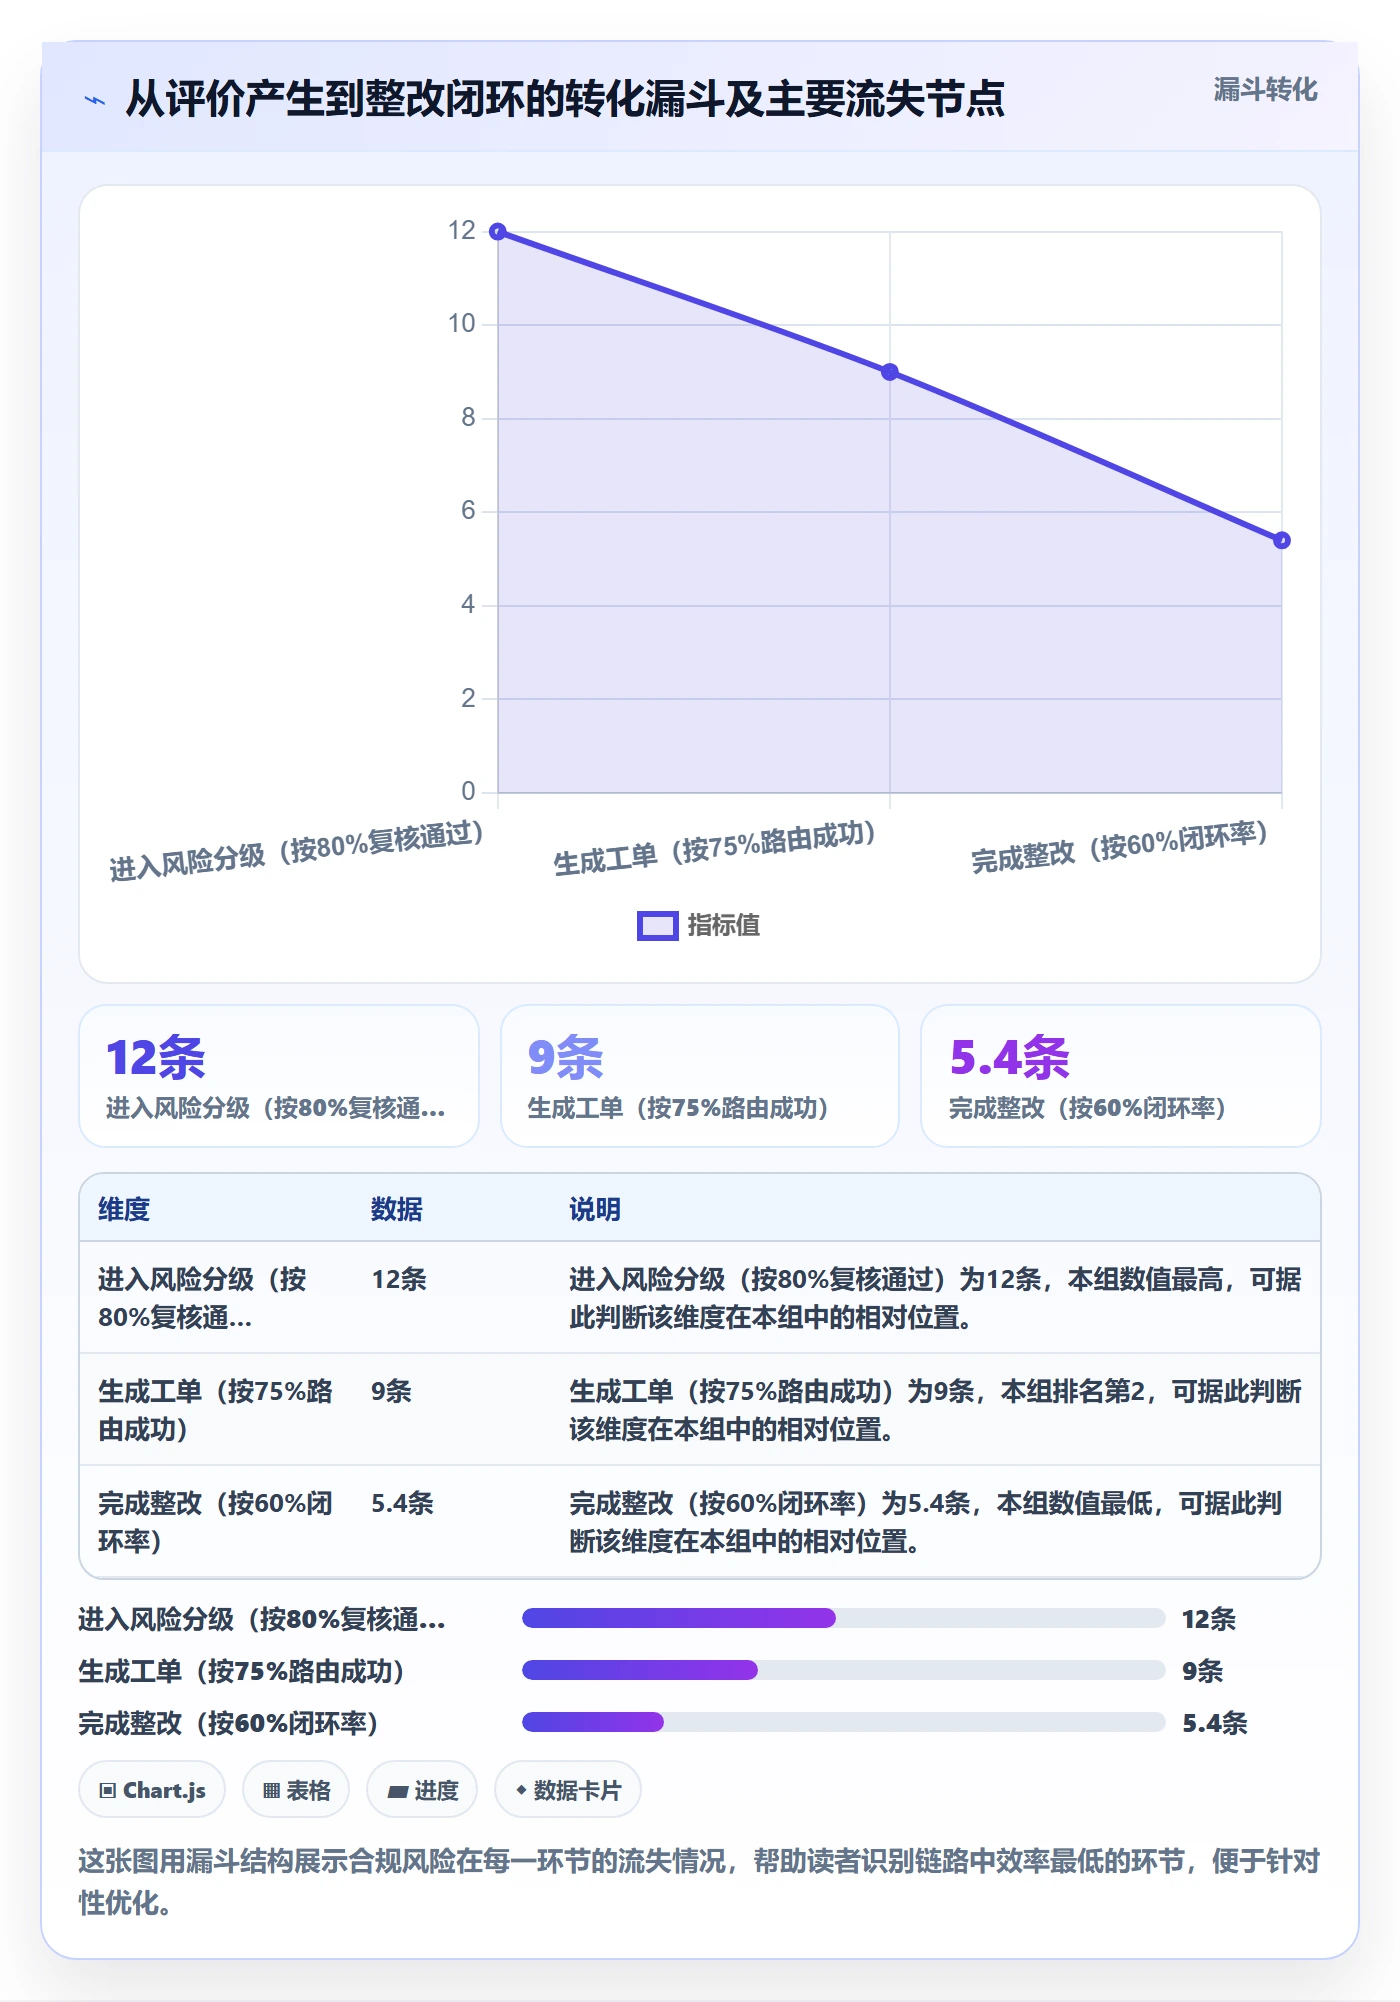Click the x-axis label 进入风险分级（按80%复核通过）
Viewport: 1400px width, 2002px height.
coord(297,851)
